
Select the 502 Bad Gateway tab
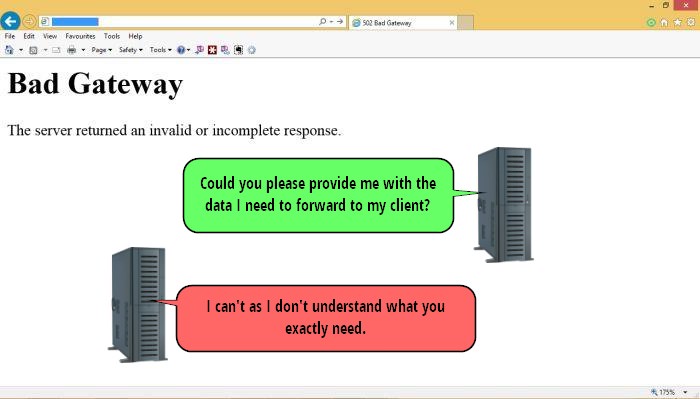pyautogui.click(x=402, y=23)
